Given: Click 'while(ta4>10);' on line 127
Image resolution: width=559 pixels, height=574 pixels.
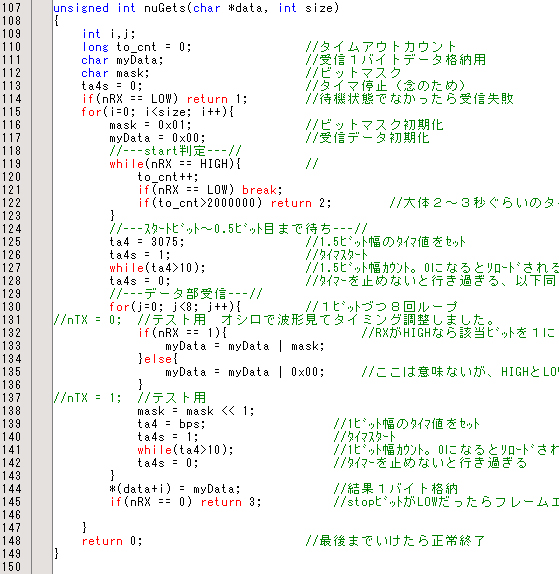Looking at the screenshot, I should 157,268.
